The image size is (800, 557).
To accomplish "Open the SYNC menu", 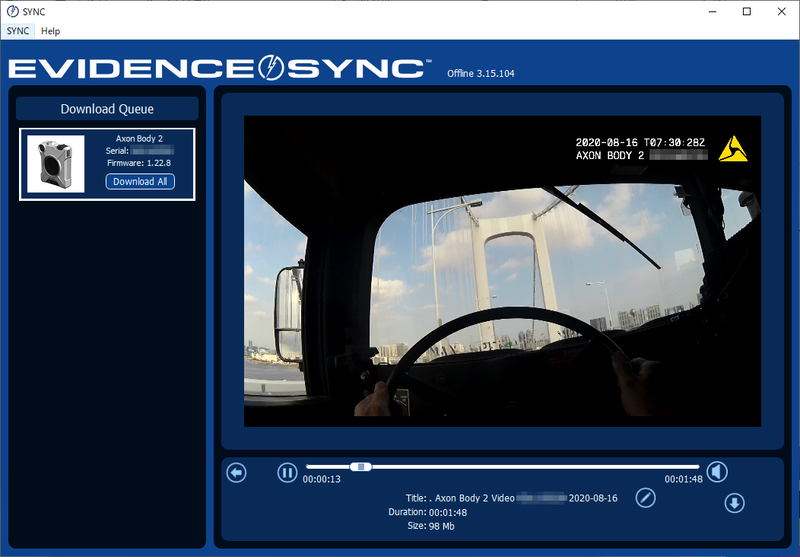I will coord(18,31).
